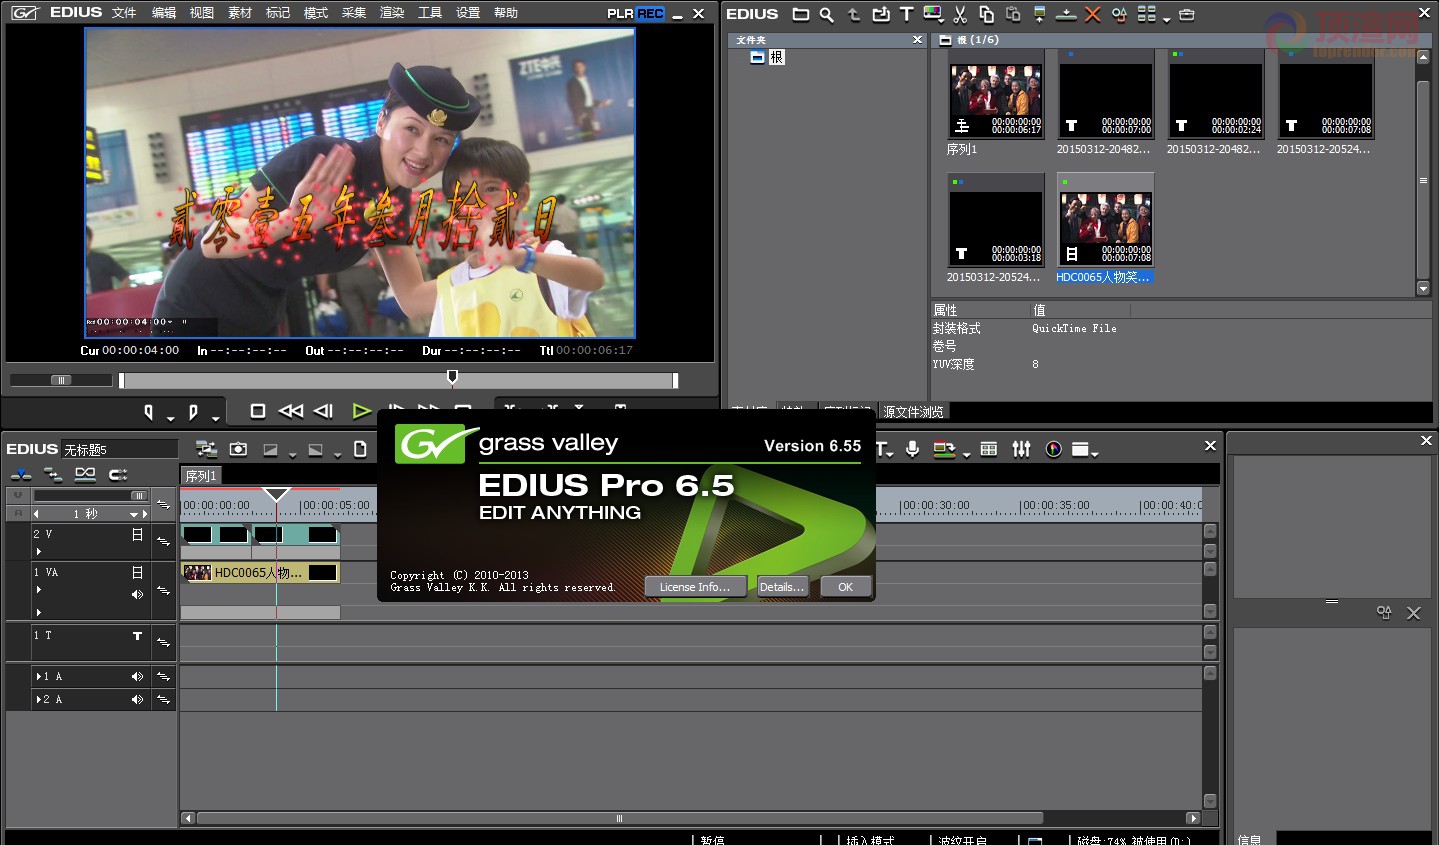Mute audio on 1 VA track
This screenshot has width=1439, height=845.
pyautogui.click(x=137, y=594)
